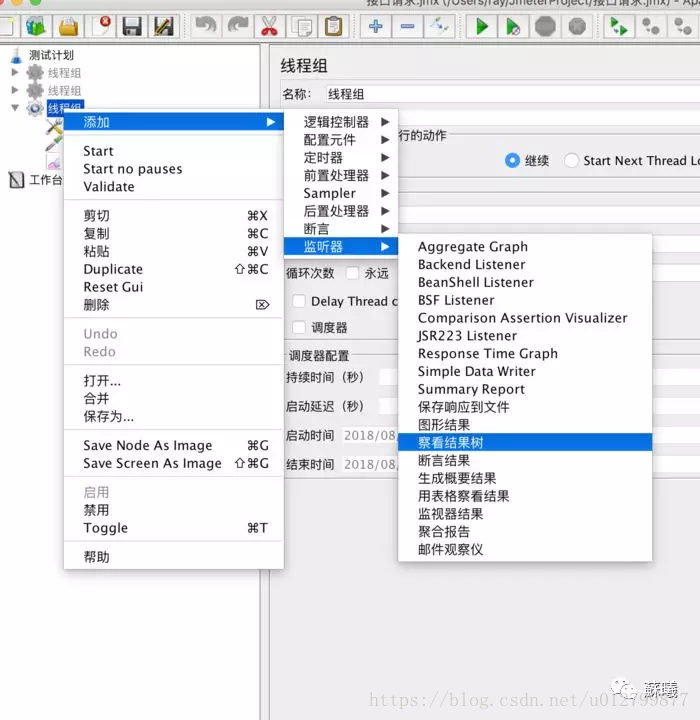Viewport: 700px width, 720px height.
Task: Click 禁用 in context menu
Action: [174, 510]
